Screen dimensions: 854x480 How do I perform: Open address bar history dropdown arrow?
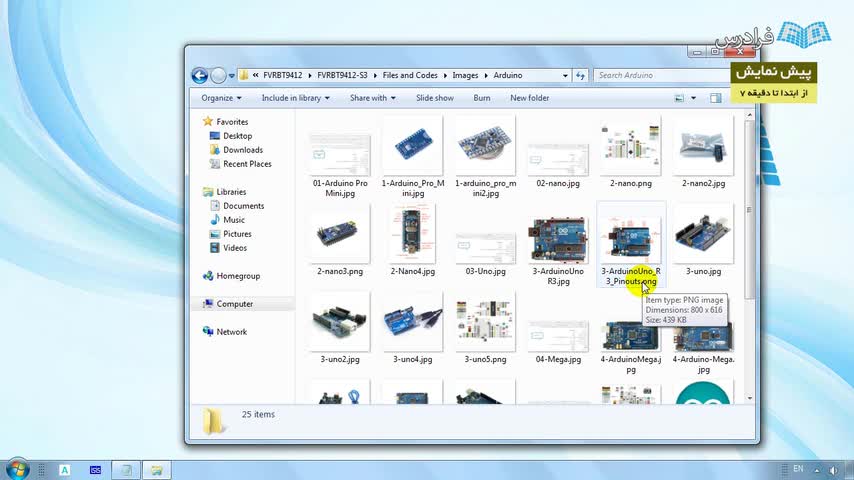coord(565,76)
